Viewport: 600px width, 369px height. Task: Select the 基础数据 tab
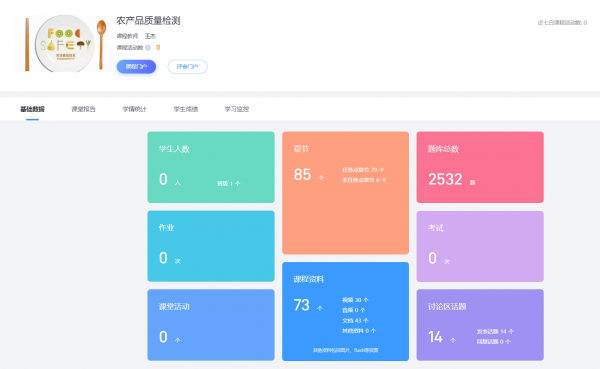coord(33,109)
